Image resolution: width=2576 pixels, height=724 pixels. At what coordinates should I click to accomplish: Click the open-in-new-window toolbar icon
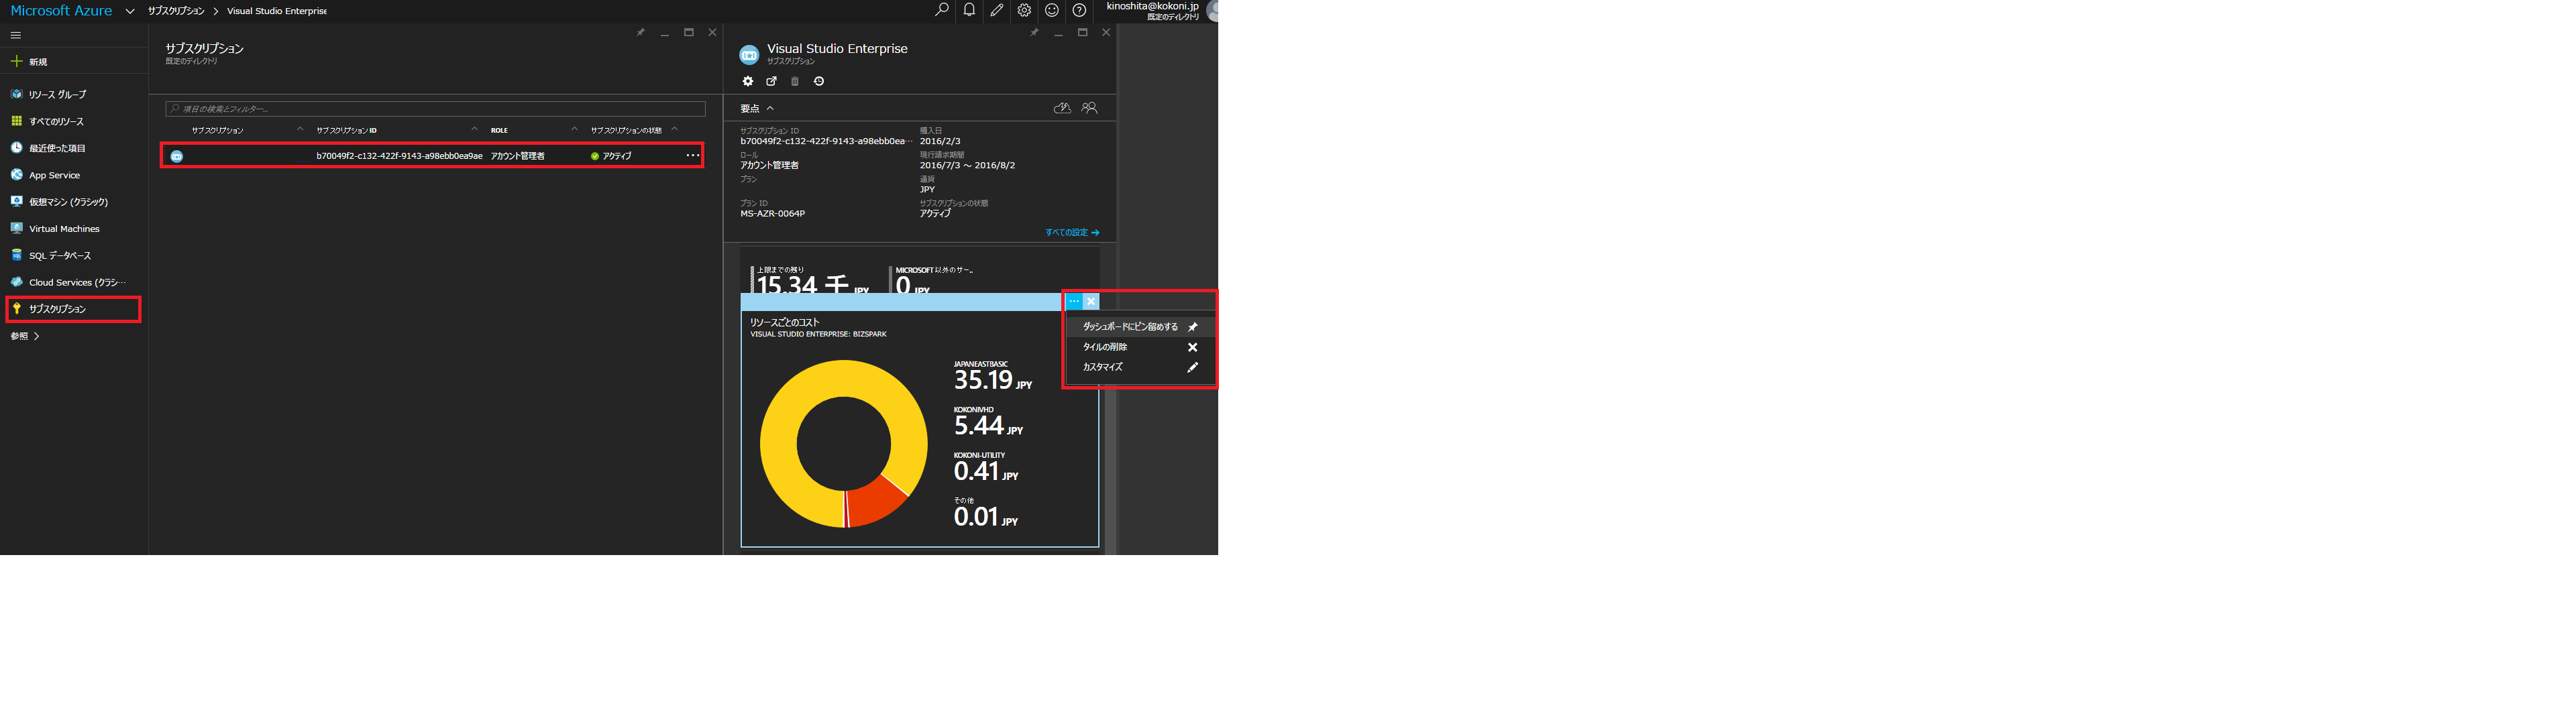pos(771,81)
